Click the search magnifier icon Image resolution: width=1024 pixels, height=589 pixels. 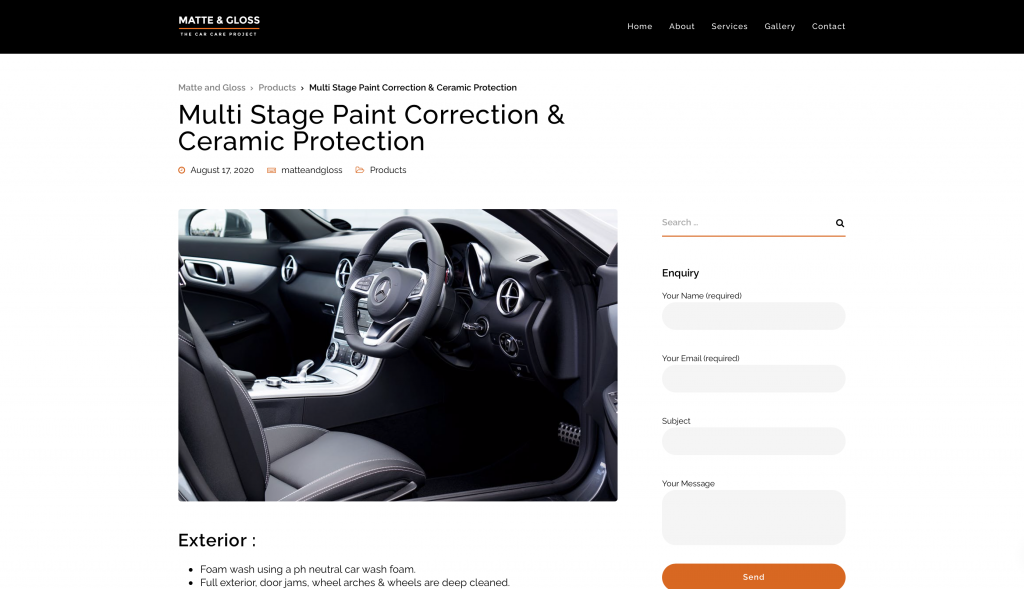(840, 223)
